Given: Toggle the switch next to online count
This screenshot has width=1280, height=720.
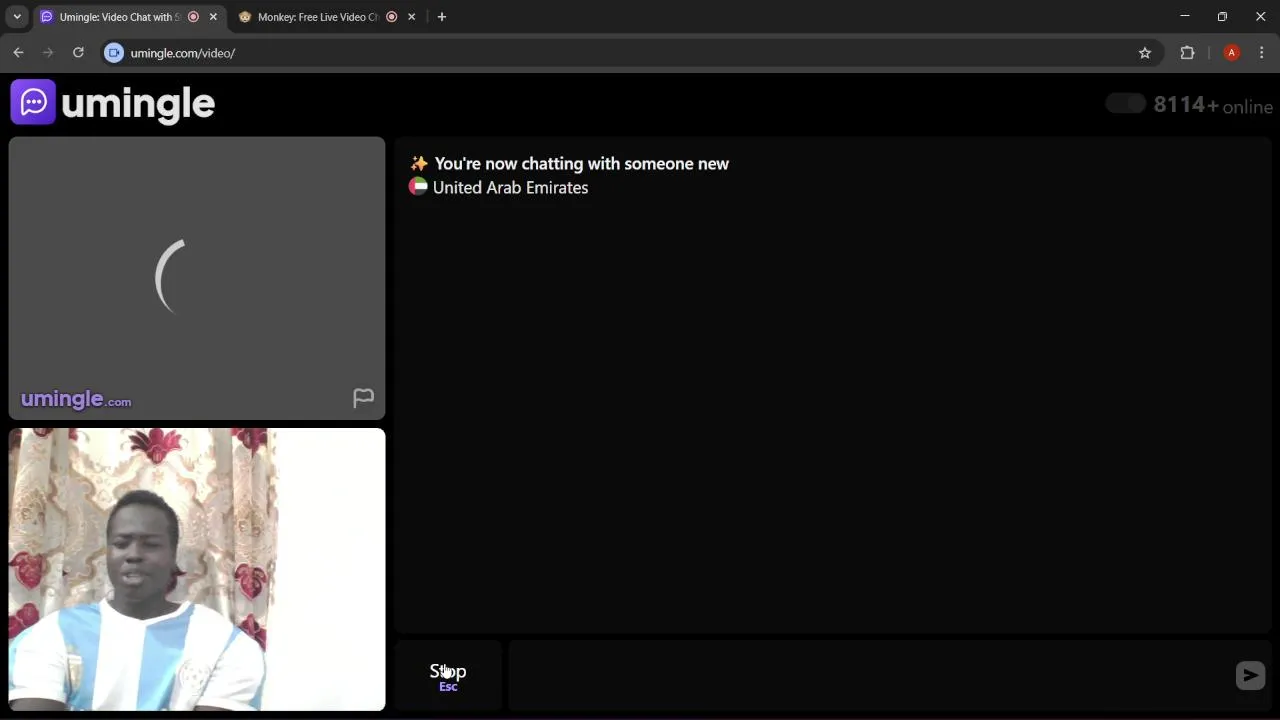Looking at the screenshot, I should pos(1125,104).
